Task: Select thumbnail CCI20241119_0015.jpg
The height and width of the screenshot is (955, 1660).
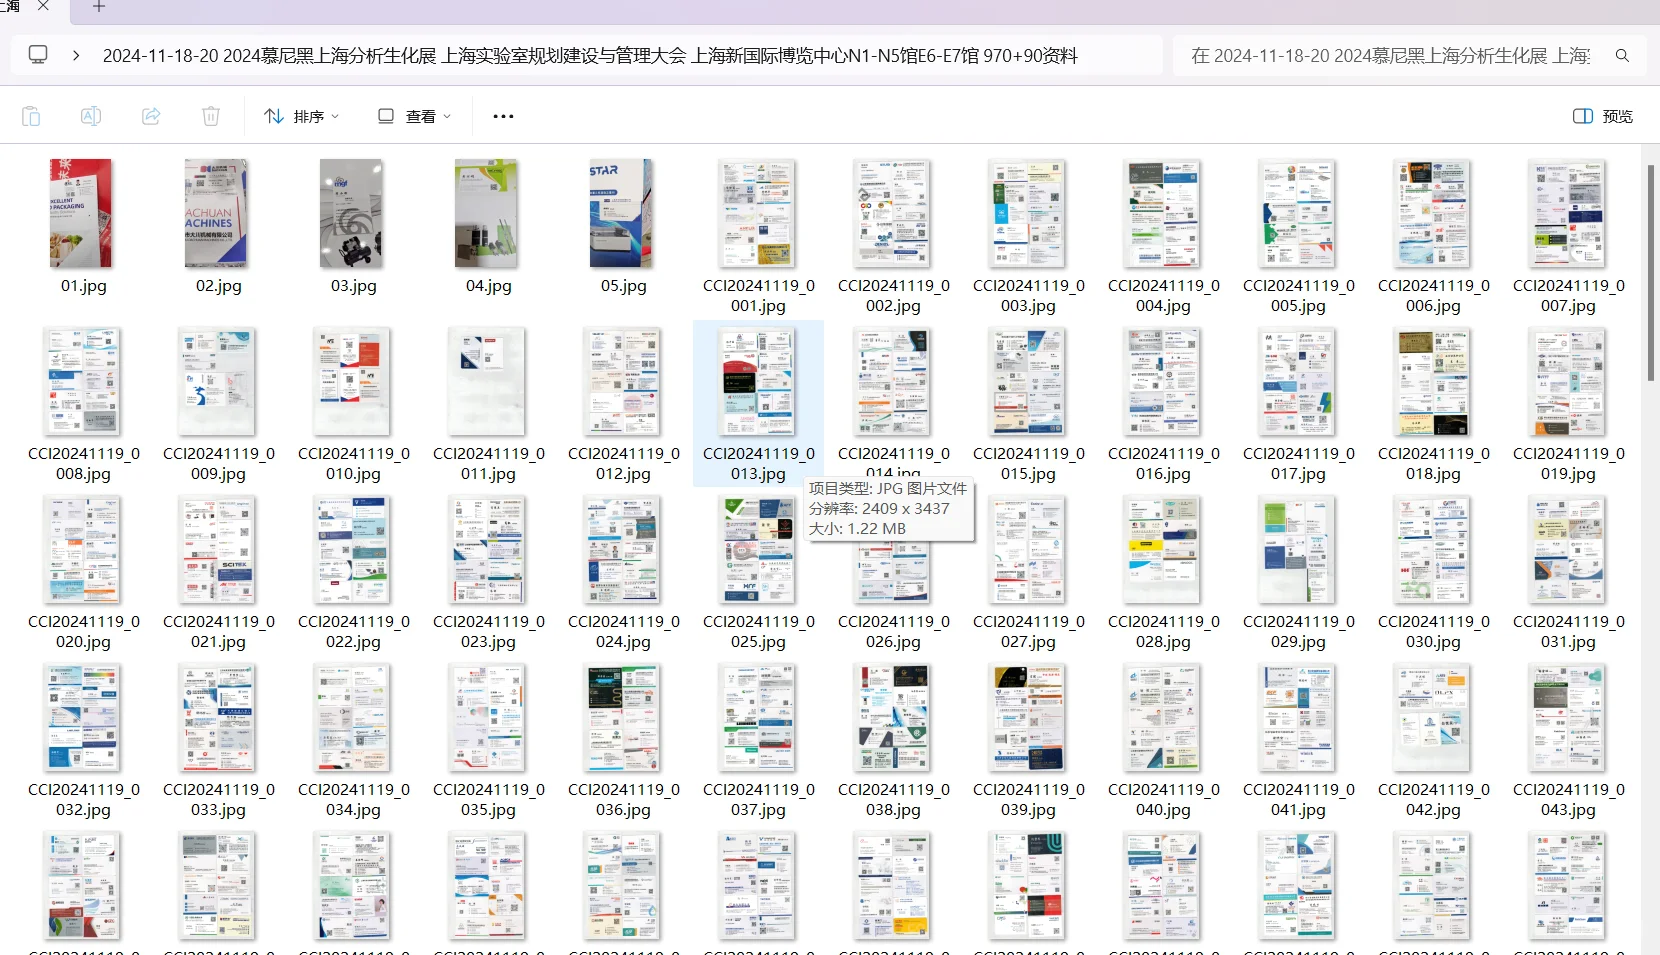Action: [1028, 381]
